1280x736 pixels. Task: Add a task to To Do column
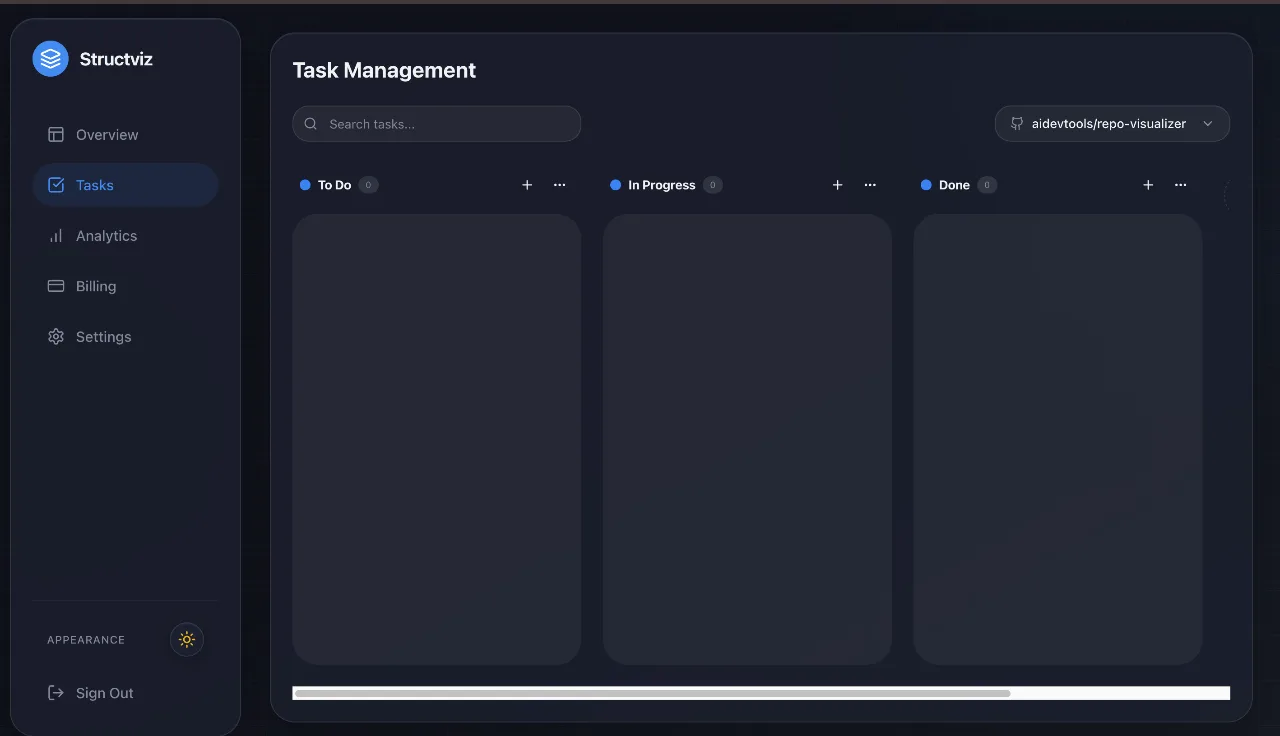pyautogui.click(x=527, y=185)
